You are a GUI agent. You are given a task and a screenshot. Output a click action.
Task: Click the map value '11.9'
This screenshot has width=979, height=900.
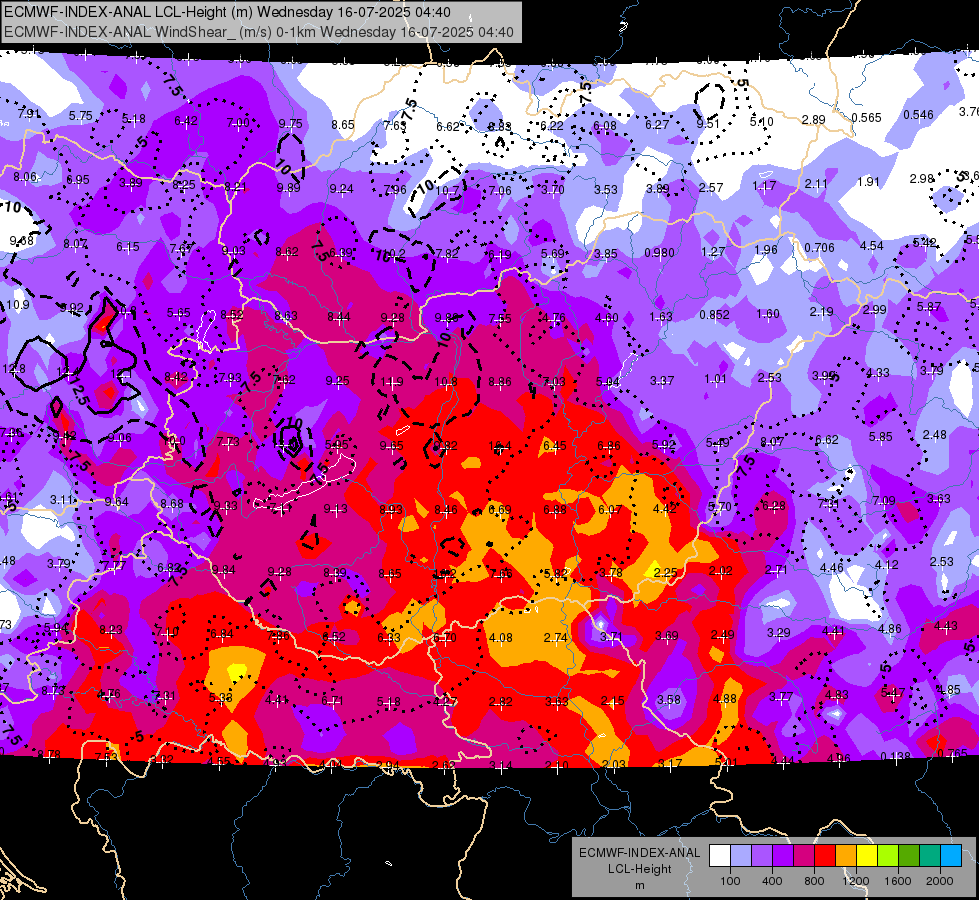tap(392, 382)
